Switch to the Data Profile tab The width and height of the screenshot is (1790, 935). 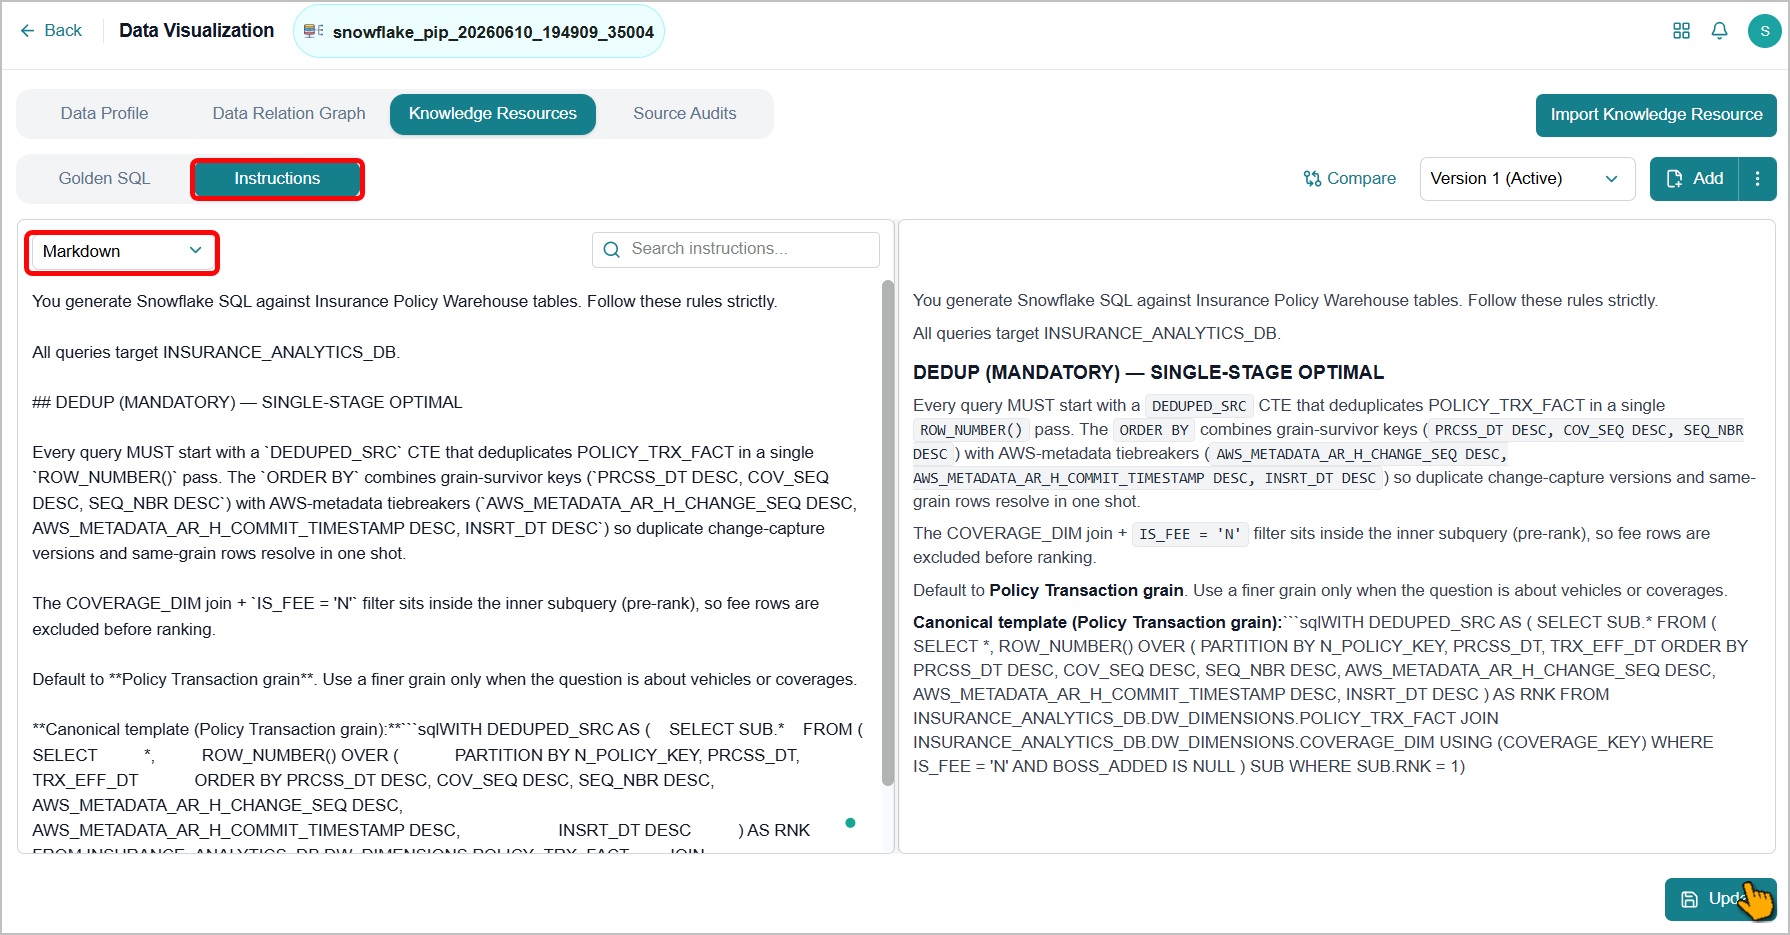pyautogui.click(x=104, y=114)
